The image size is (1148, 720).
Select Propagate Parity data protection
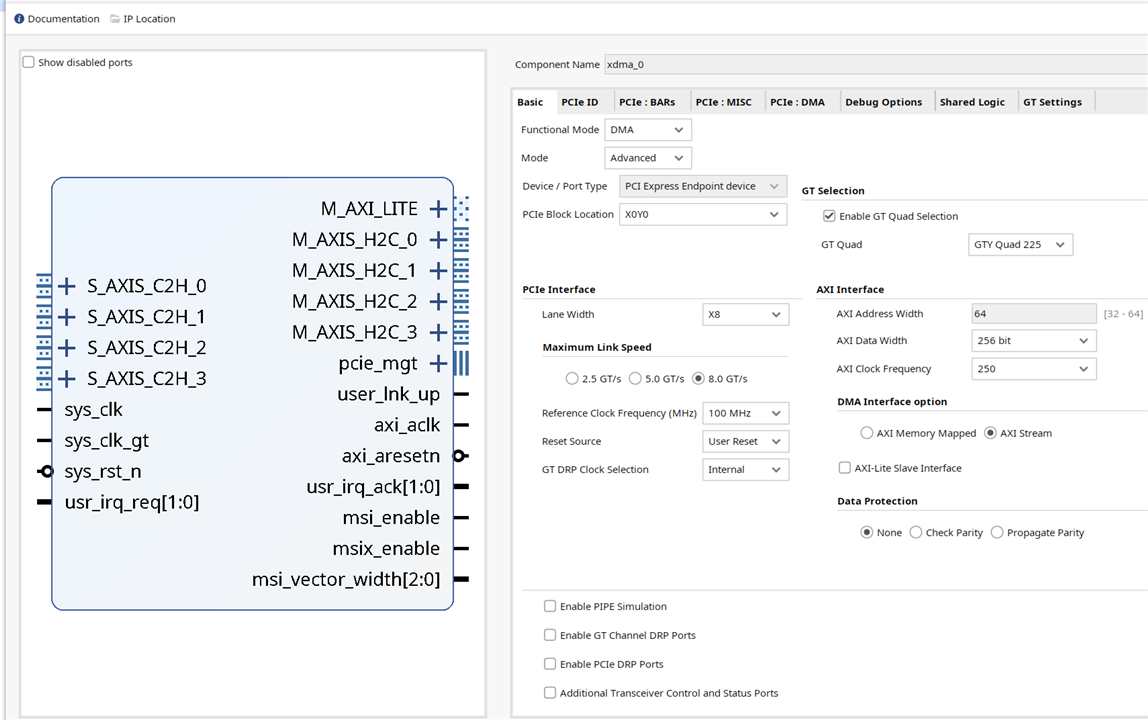pos(997,532)
